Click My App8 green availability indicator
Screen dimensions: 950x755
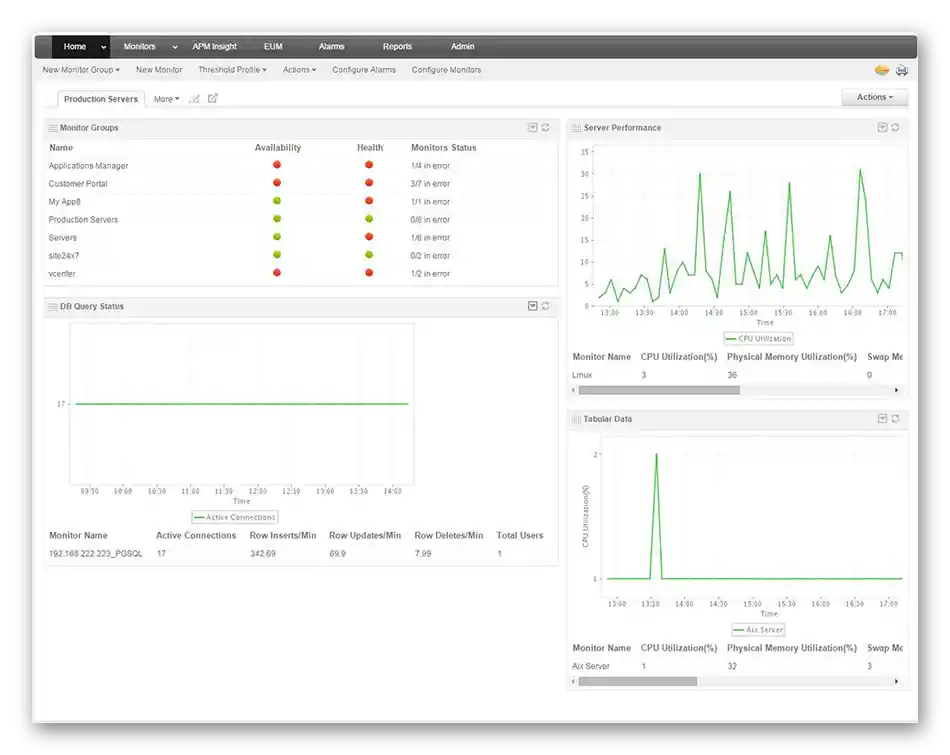click(x=277, y=201)
